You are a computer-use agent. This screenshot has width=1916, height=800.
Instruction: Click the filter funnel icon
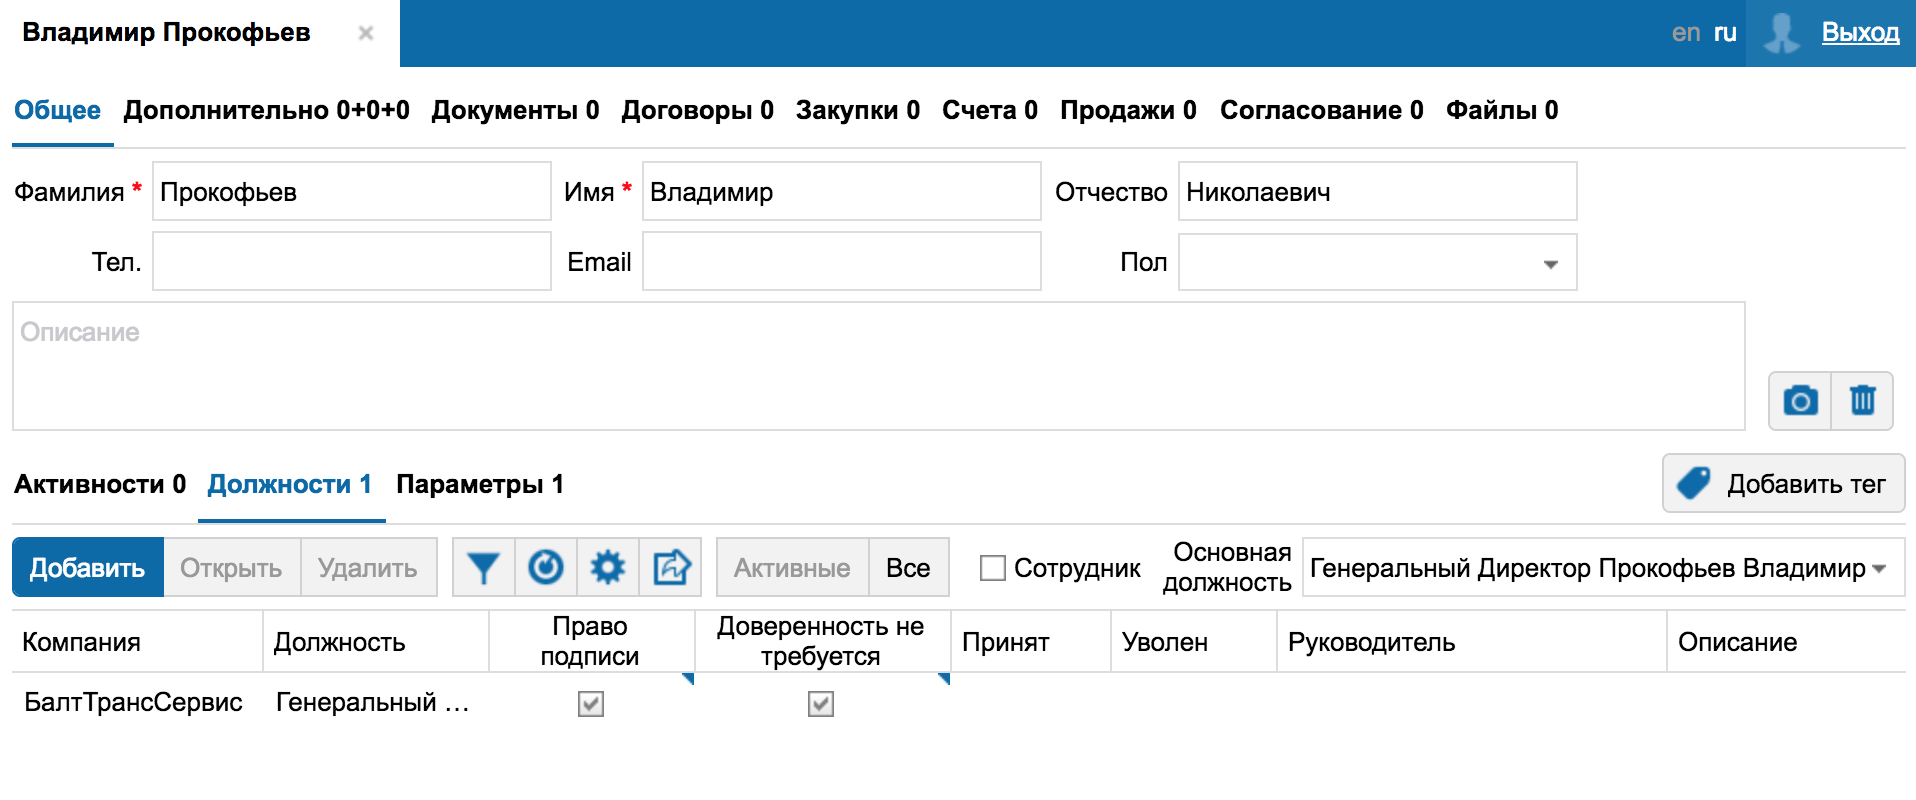point(484,568)
